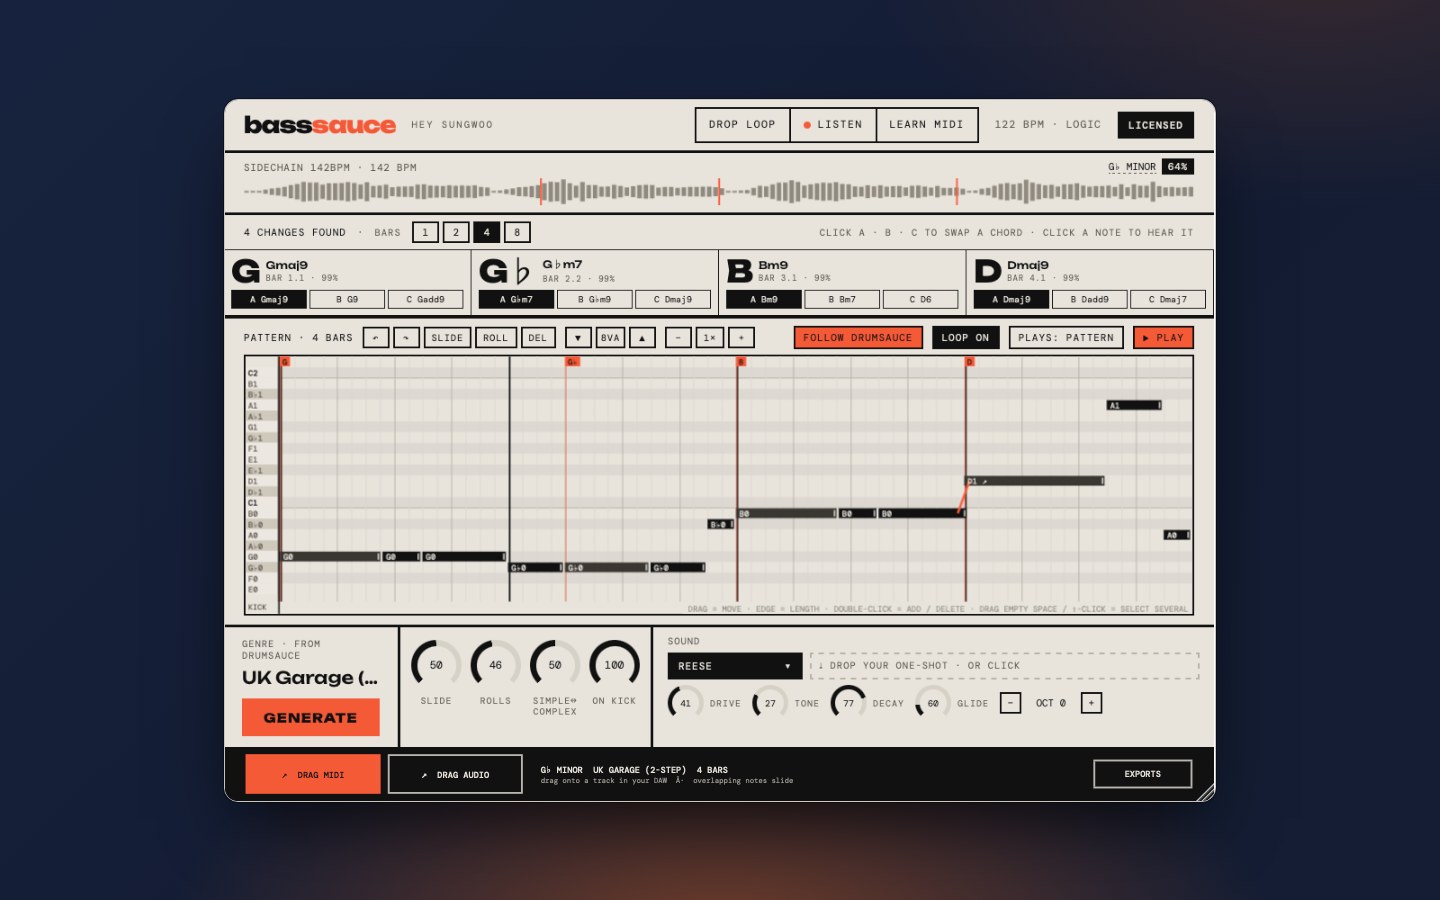Open the UK Garage genre selector
The image size is (1440, 900).
[x=310, y=678]
